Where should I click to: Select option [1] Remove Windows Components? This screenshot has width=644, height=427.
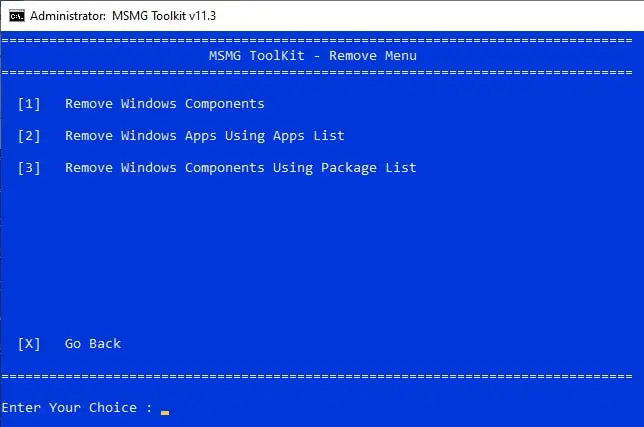point(141,104)
